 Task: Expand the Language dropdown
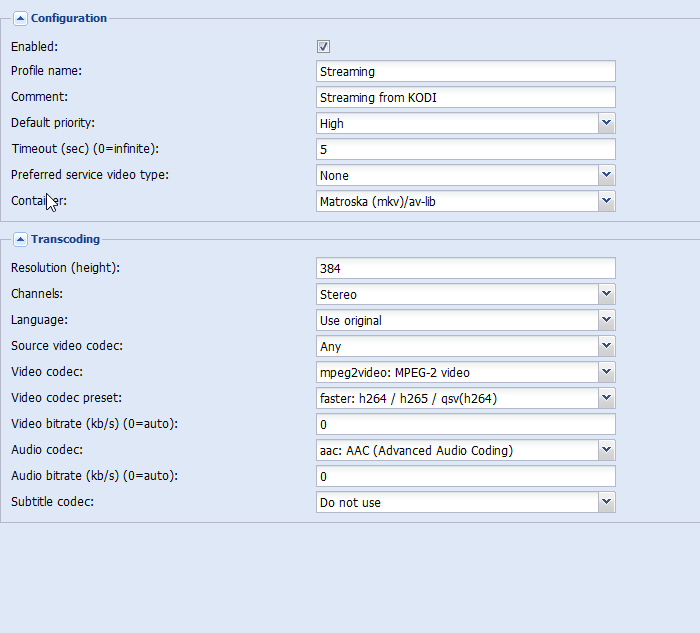click(606, 320)
